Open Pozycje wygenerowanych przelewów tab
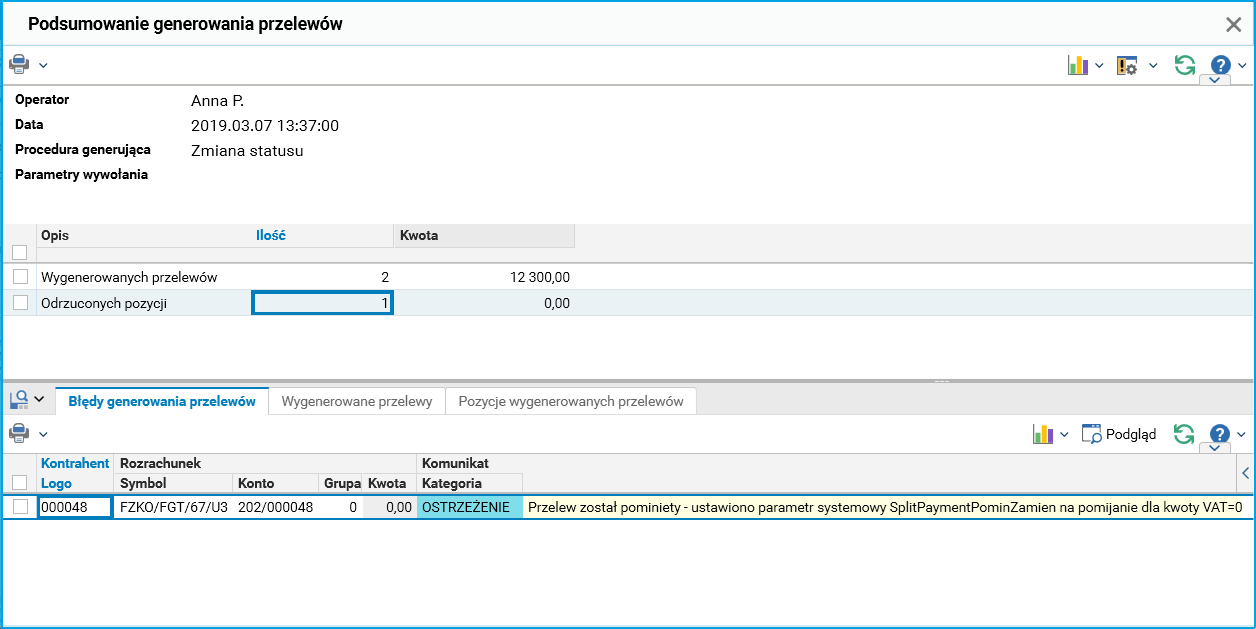The height and width of the screenshot is (629, 1256). pos(571,401)
